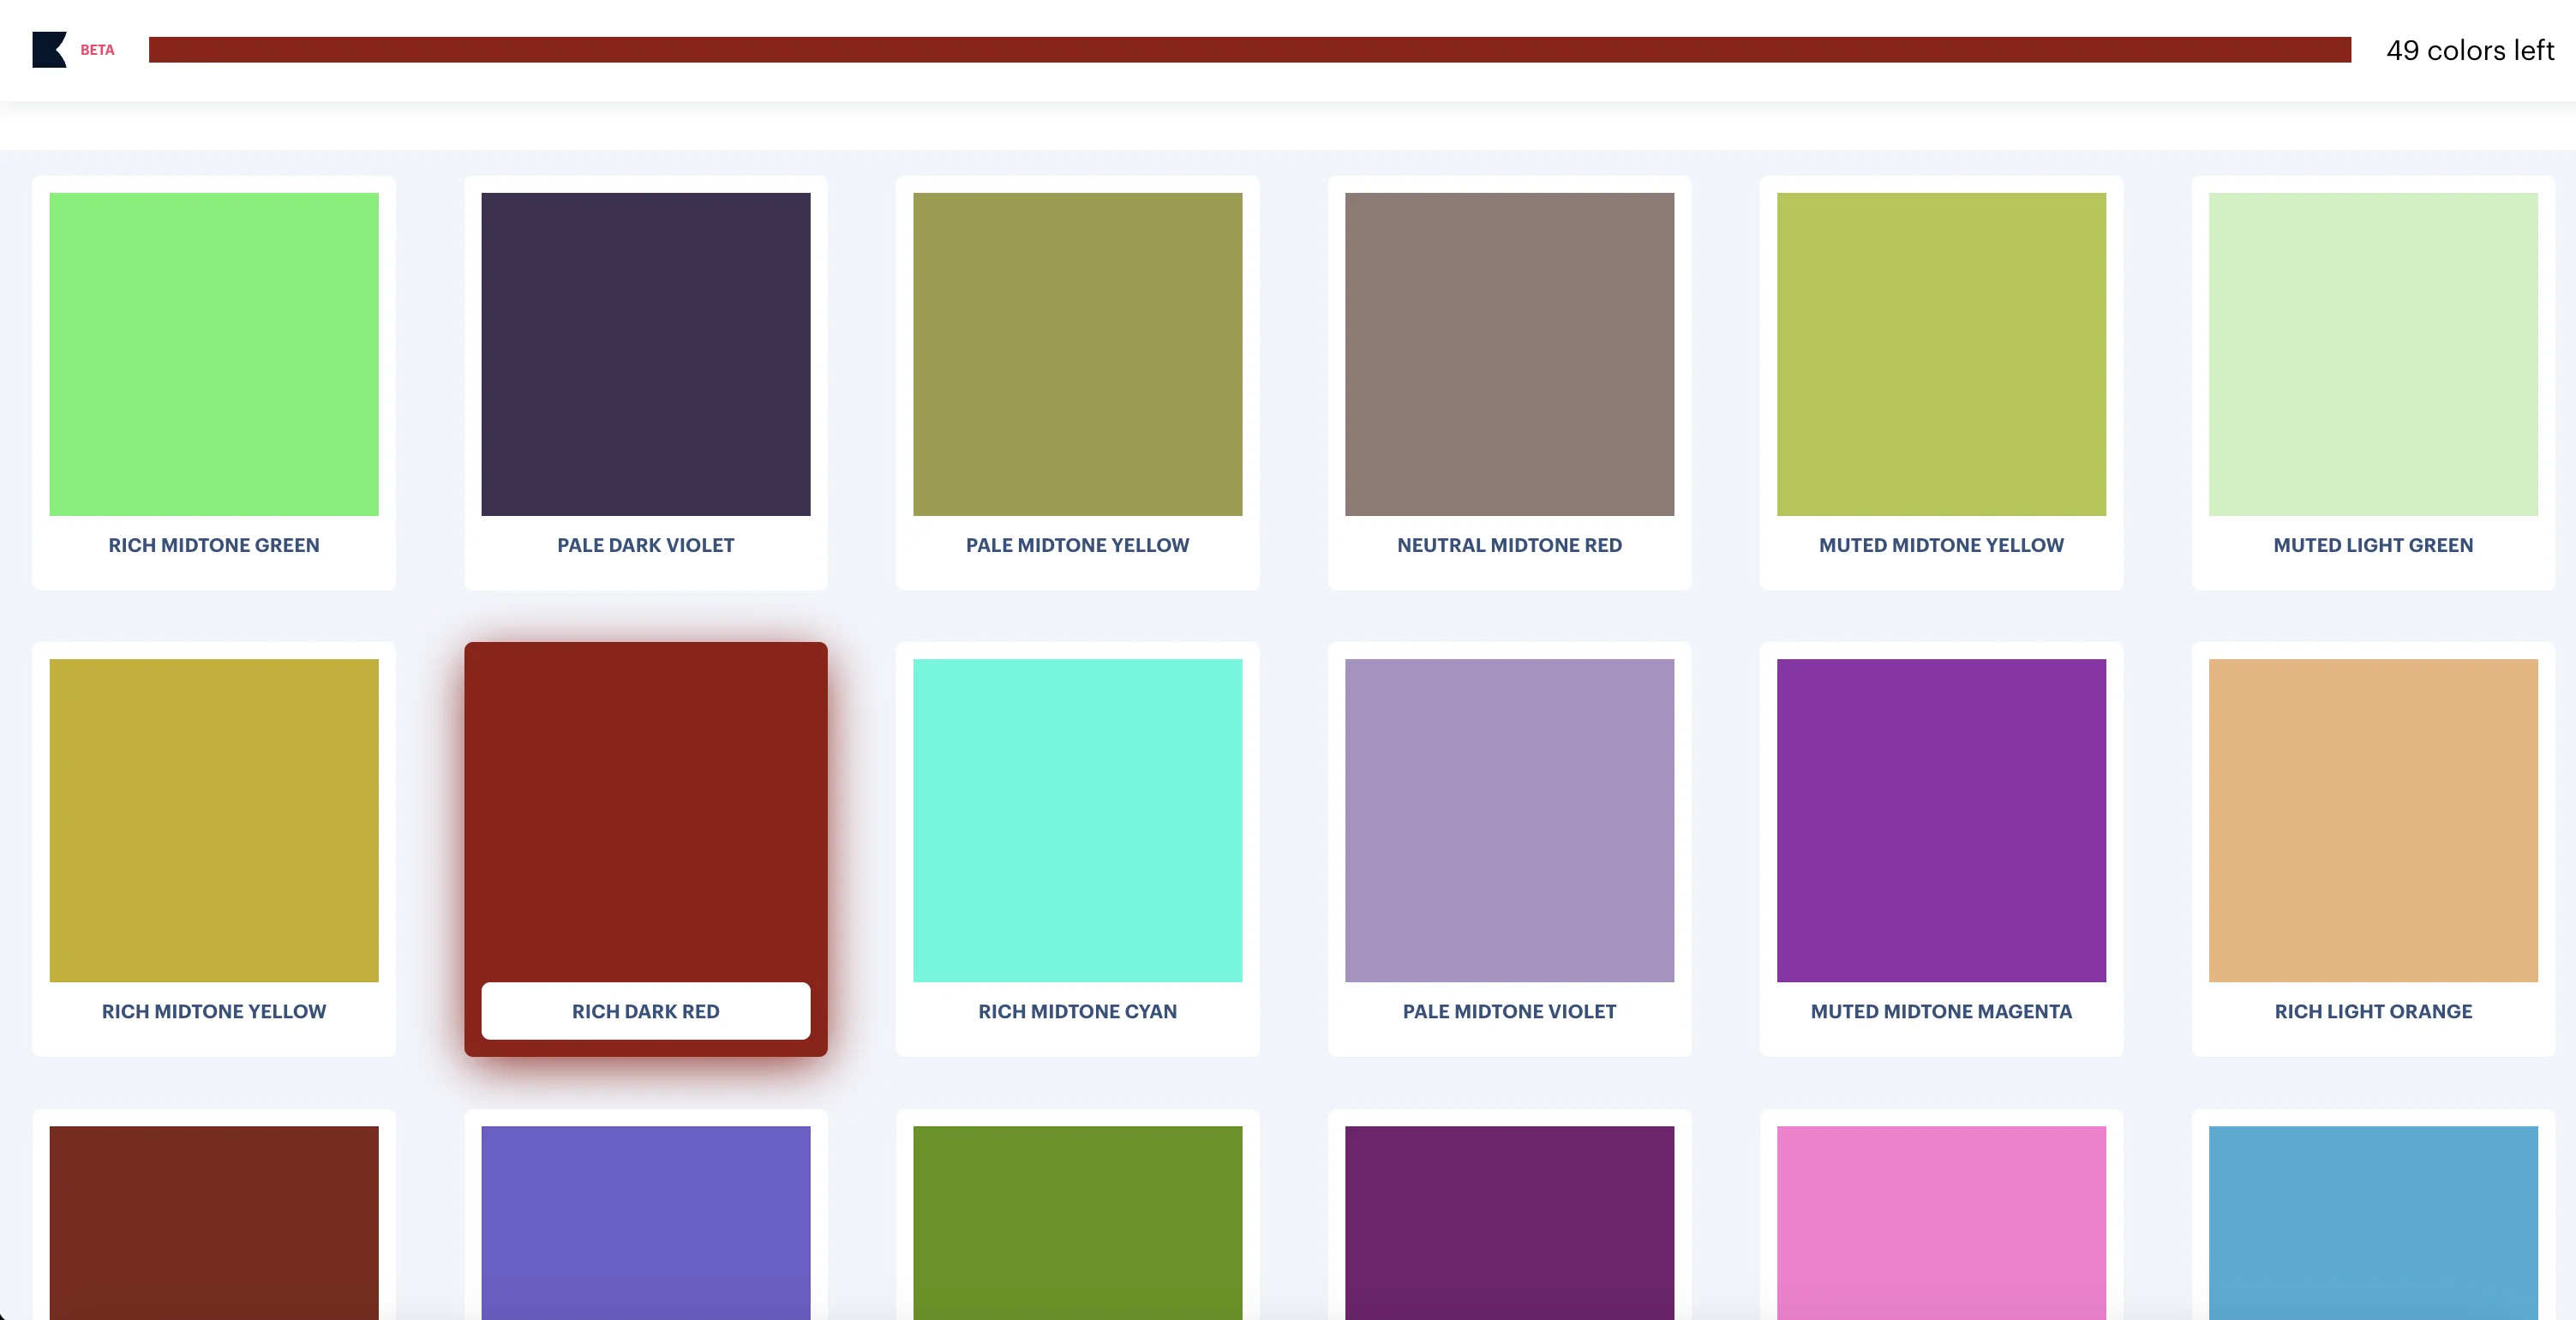The image size is (2576, 1320).
Task: Pick the Pale Dark Violet color
Action: coord(646,354)
